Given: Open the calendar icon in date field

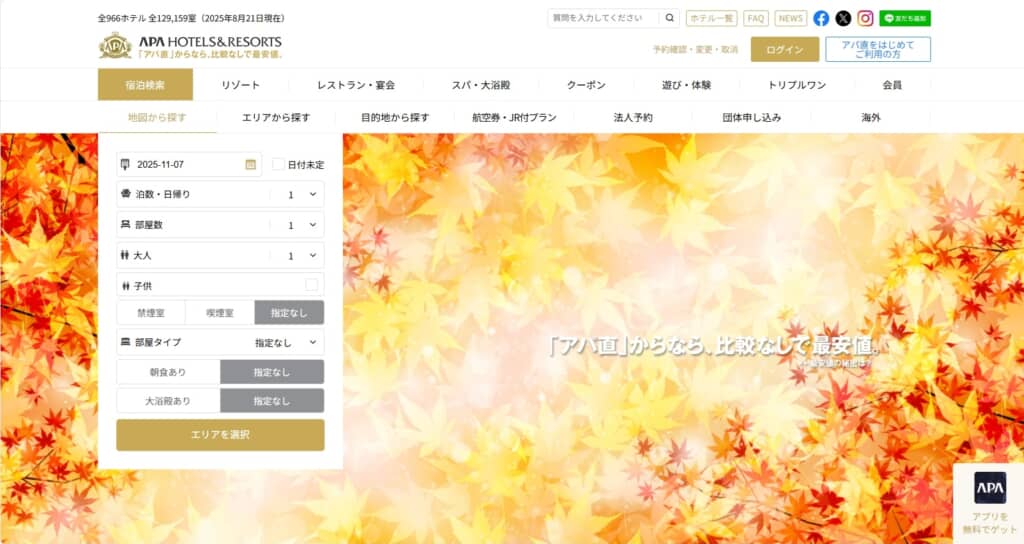Looking at the screenshot, I should coord(250,164).
